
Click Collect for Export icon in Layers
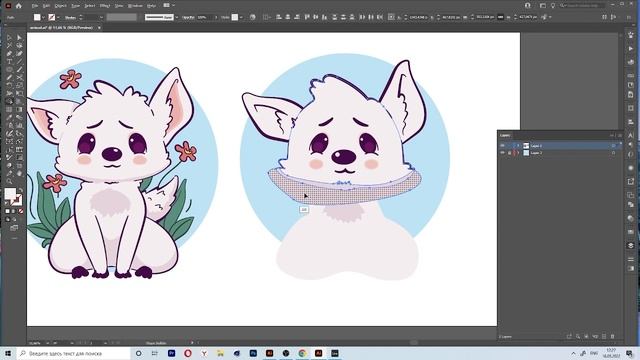[569, 336]
